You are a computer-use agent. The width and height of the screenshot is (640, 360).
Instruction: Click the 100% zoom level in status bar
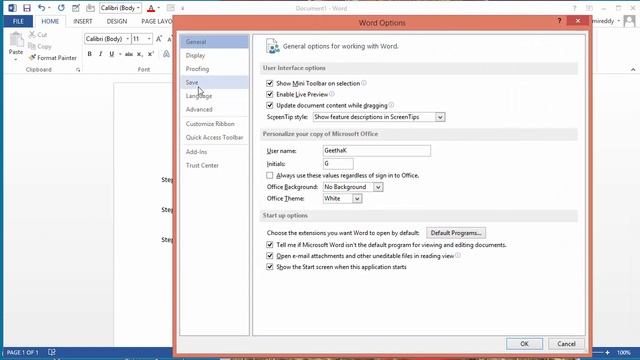624,352
